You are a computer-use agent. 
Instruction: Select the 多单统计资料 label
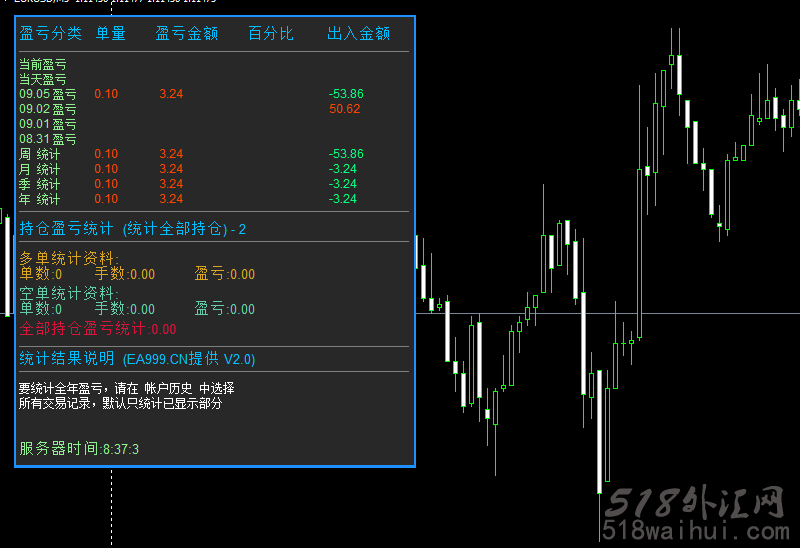(x=68, y=259)
